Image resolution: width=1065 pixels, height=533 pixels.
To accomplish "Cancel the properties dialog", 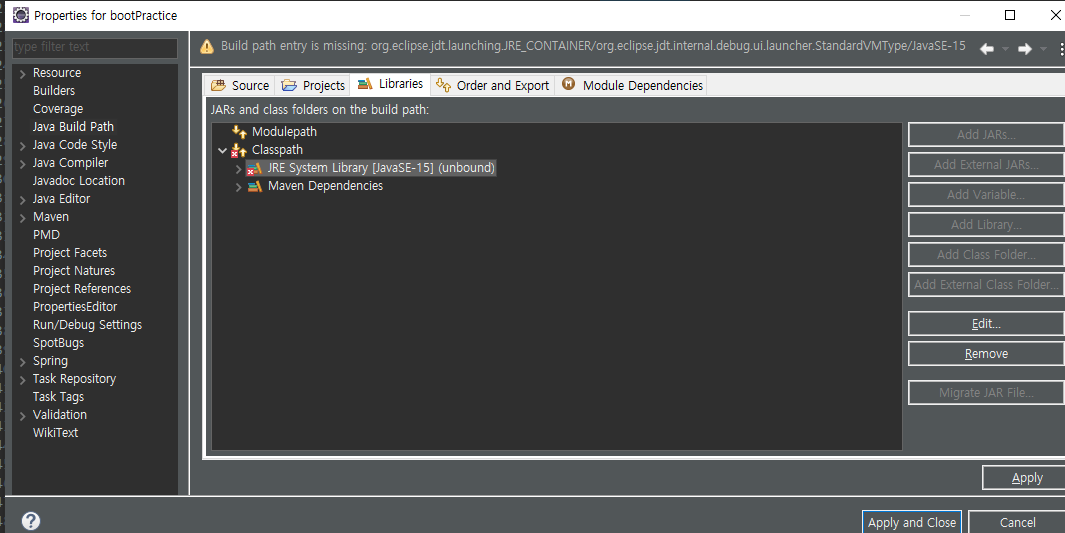I will pos(1017,522).
